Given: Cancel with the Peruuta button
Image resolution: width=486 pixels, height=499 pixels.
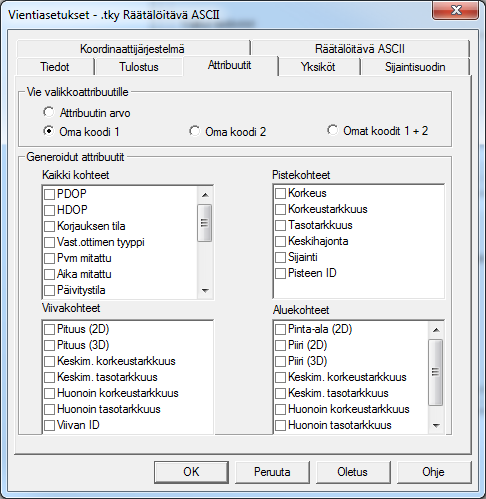Looking at the screenshot, I should pyautogui.click(x=272, y=472).
